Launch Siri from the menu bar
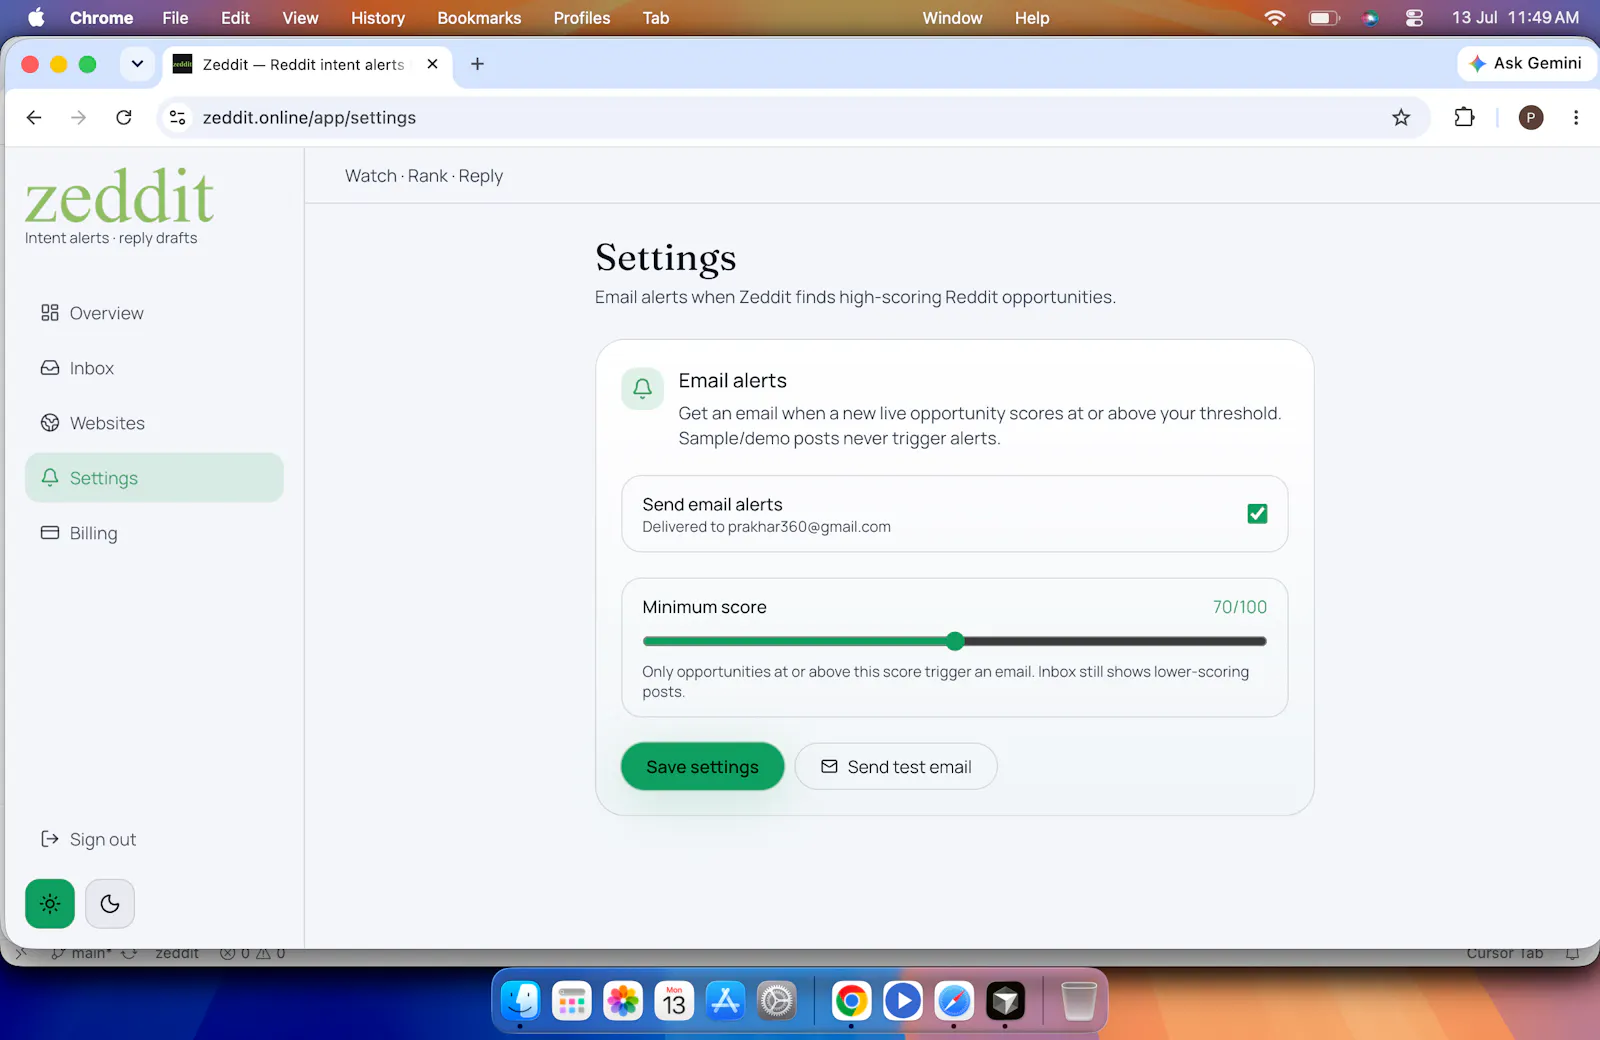The height and width of the screenshot is (1040, 1600). coord(1370,18)
